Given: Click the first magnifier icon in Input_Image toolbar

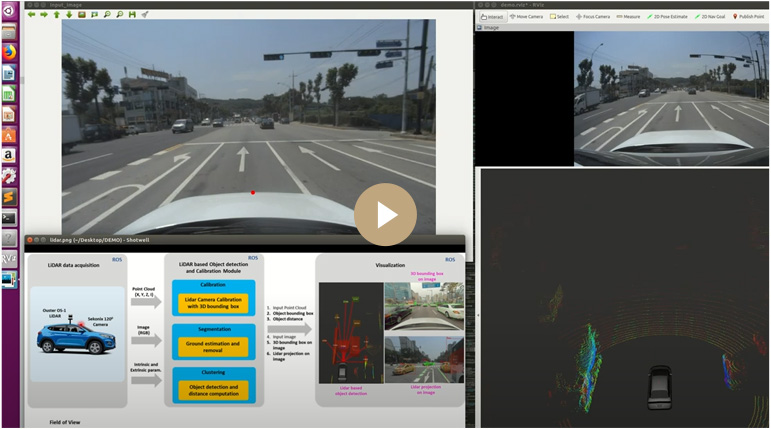Looking at the screenshot, I should [107, 15].
